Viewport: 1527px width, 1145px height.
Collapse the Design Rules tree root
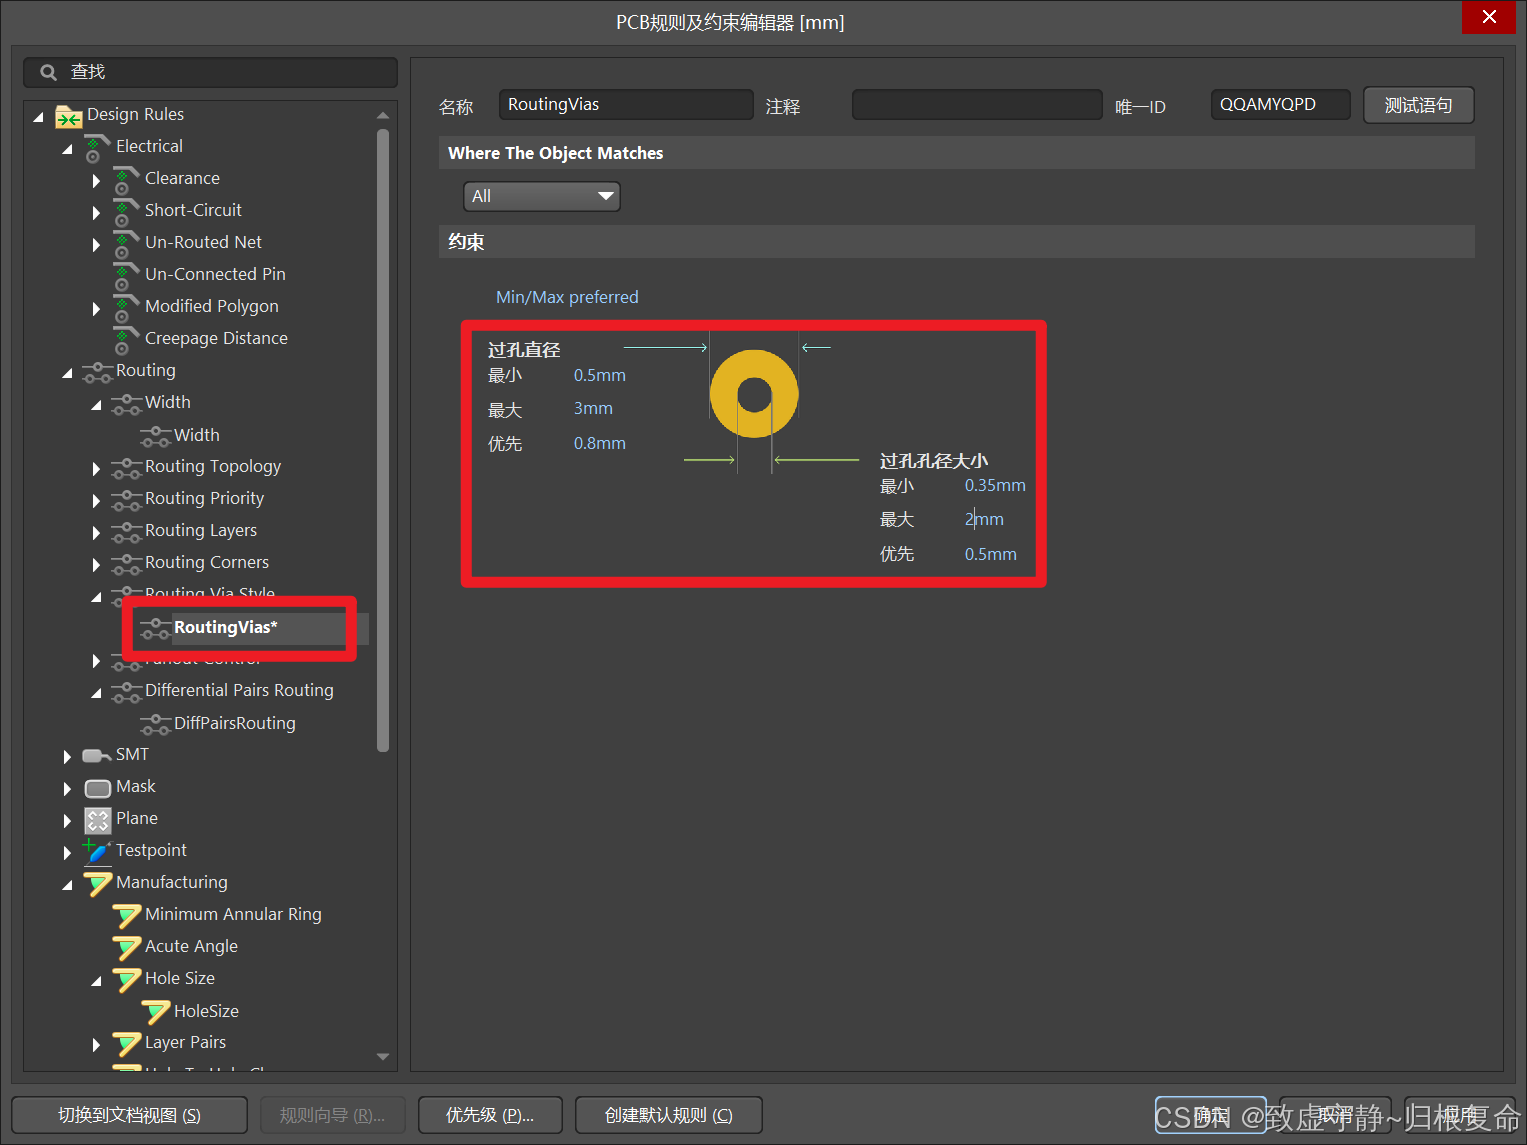point(38,117)
